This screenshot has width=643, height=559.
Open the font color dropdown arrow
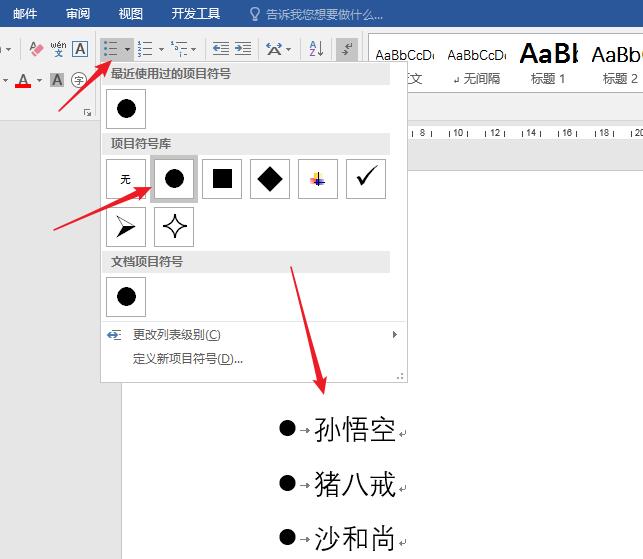(x=39, y=80)
